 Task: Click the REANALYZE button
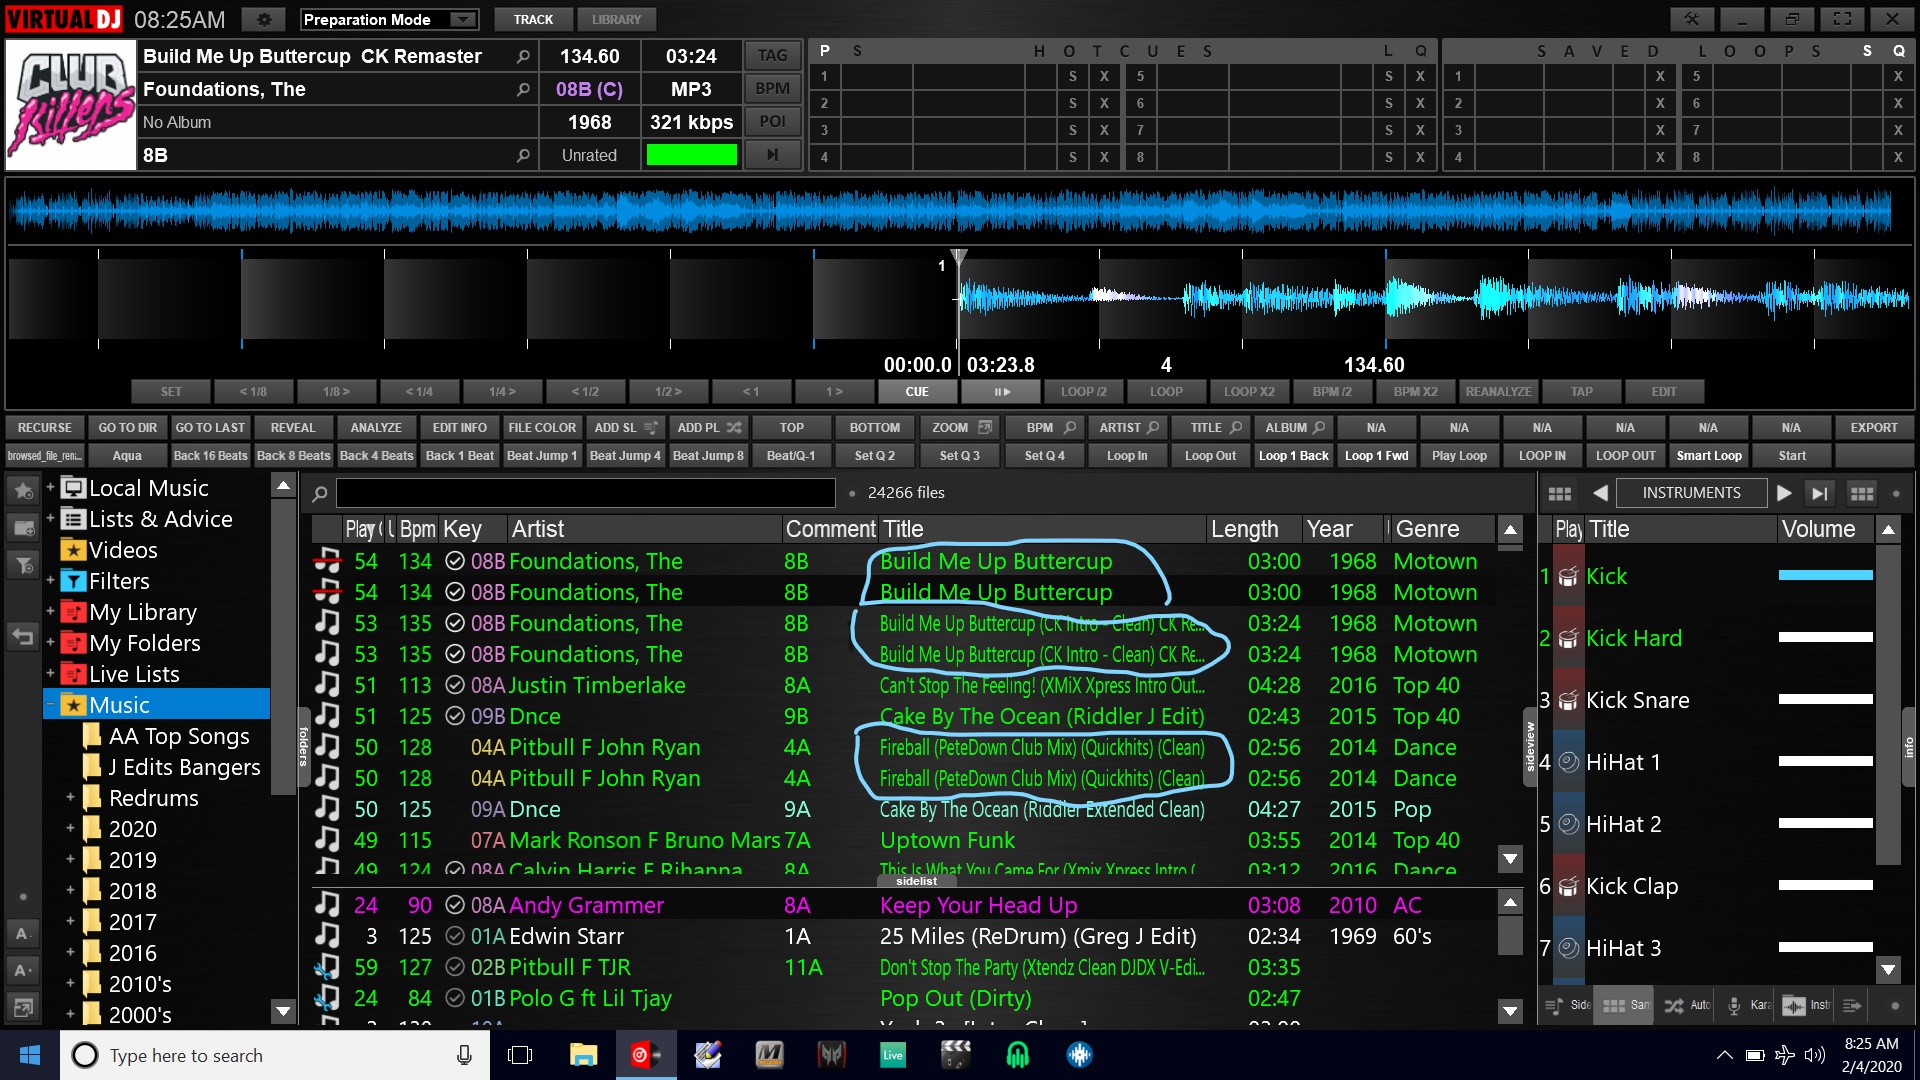[1498, 392]
